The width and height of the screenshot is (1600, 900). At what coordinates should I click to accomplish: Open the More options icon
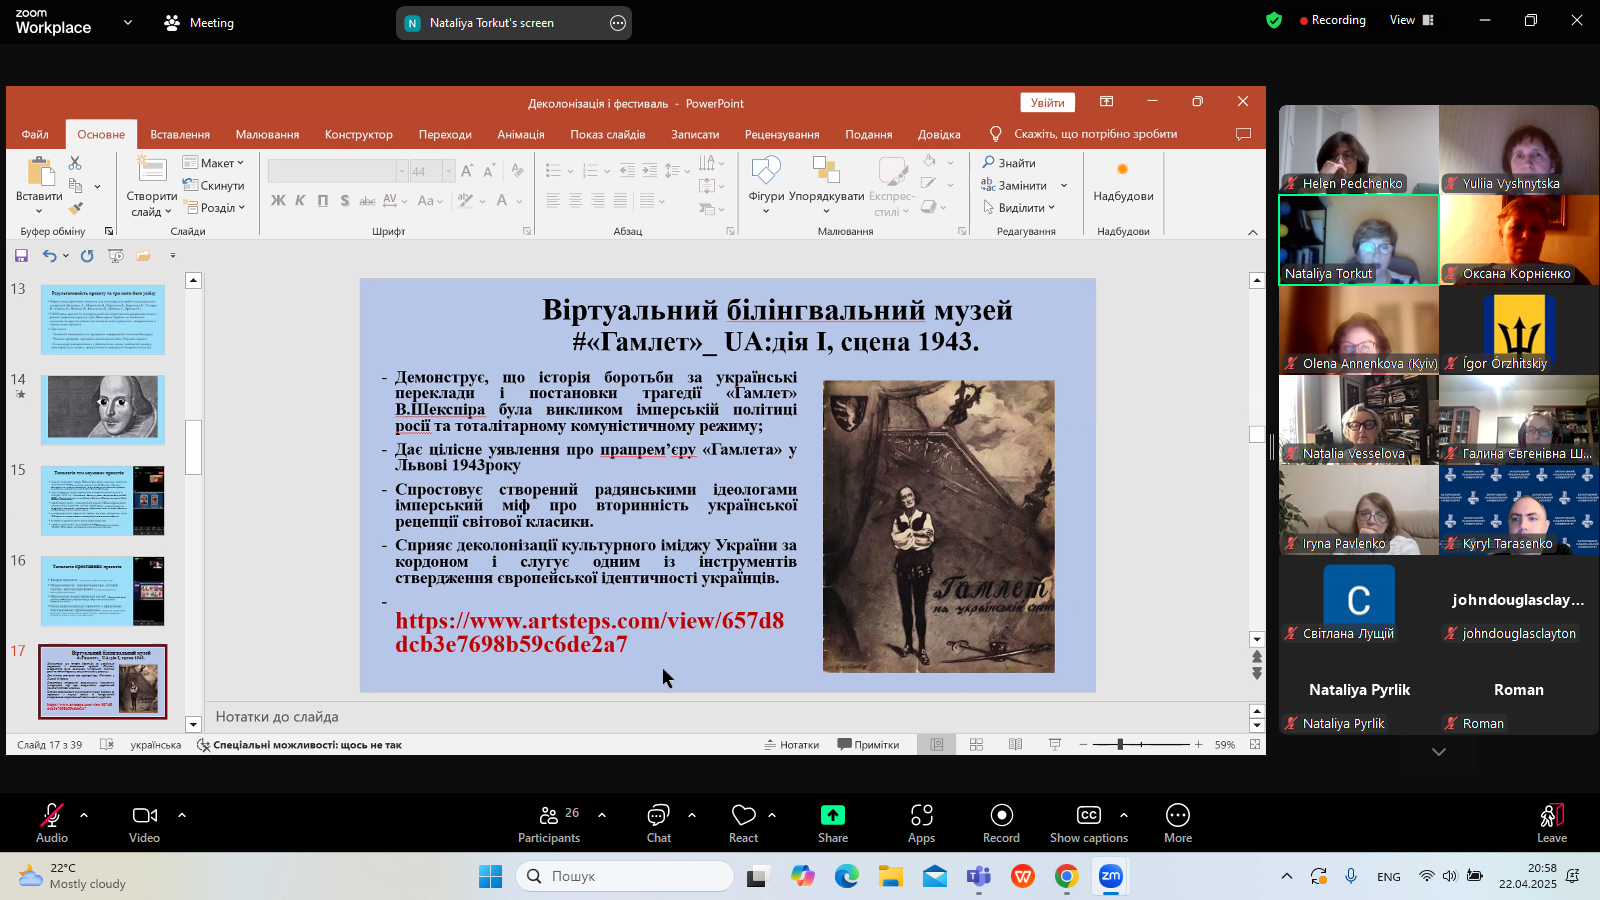click(x=1177, y=823)
